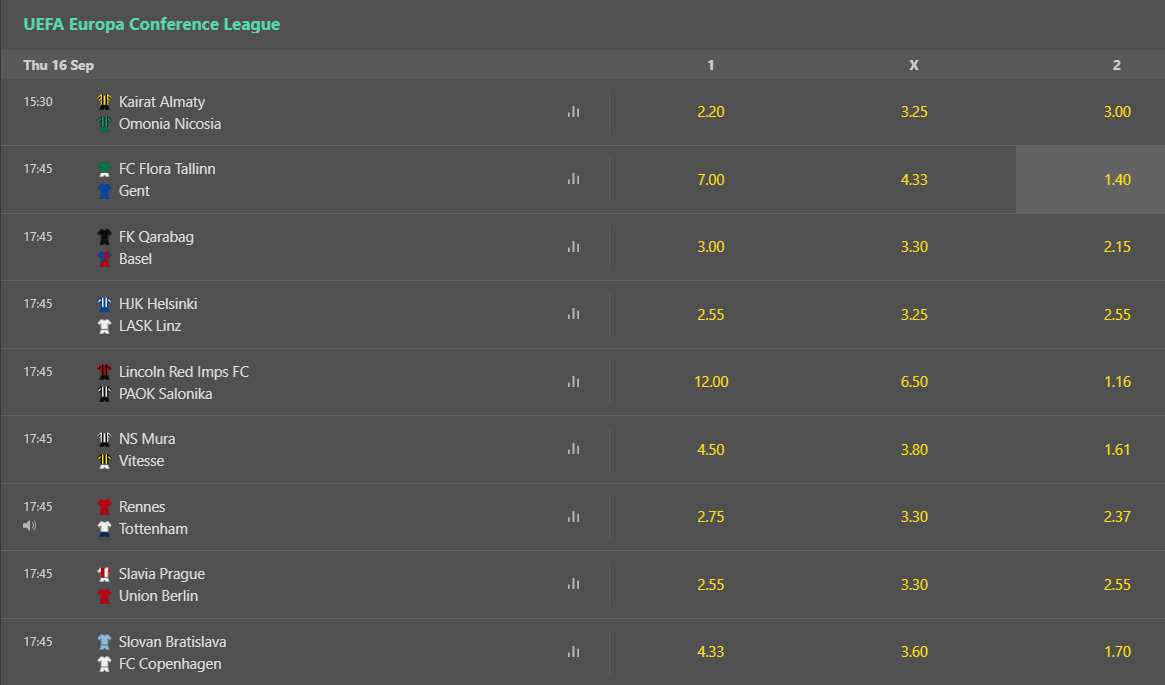Click stats icon for HJK Helsinki match
Image resolution: width=1165 pixels, height=685 pixels.
pos(573,314)
